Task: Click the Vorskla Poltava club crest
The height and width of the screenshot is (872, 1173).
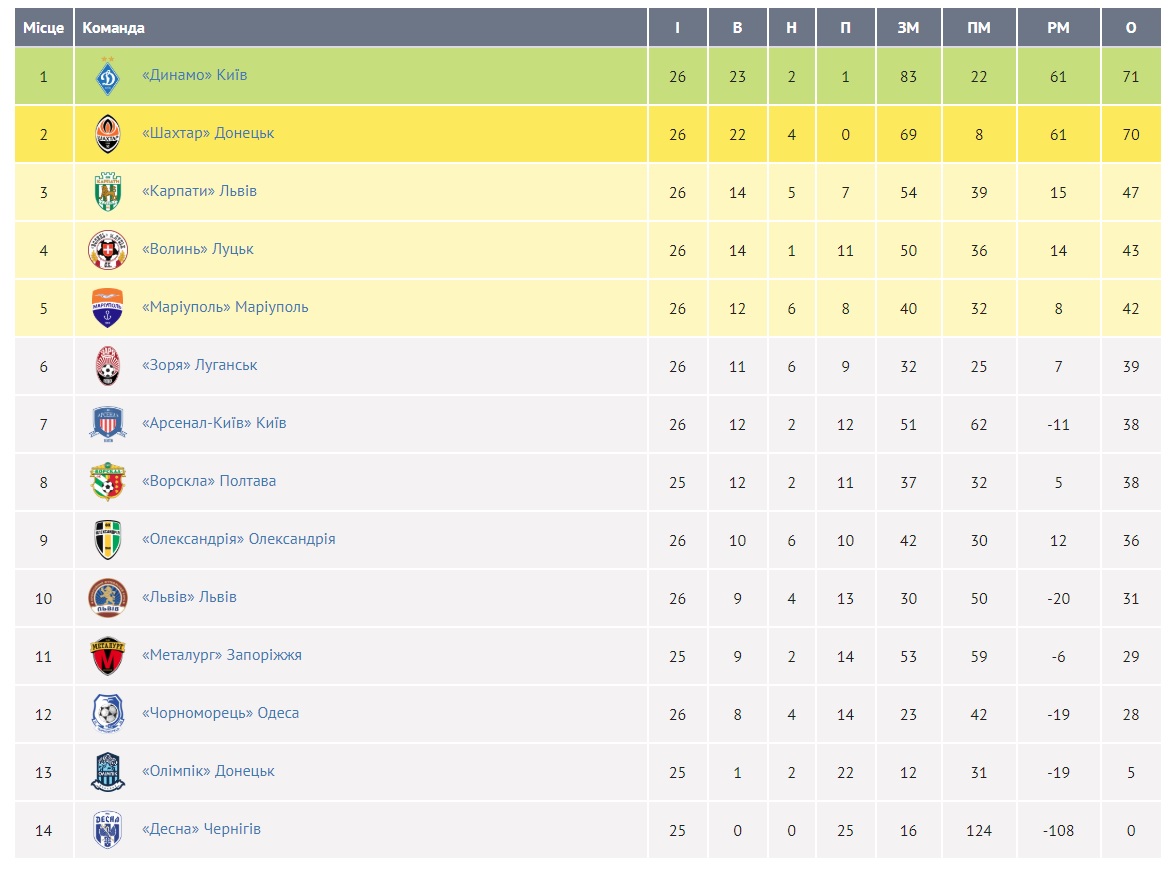Action: pyautogui.click(x=108, y=482)
